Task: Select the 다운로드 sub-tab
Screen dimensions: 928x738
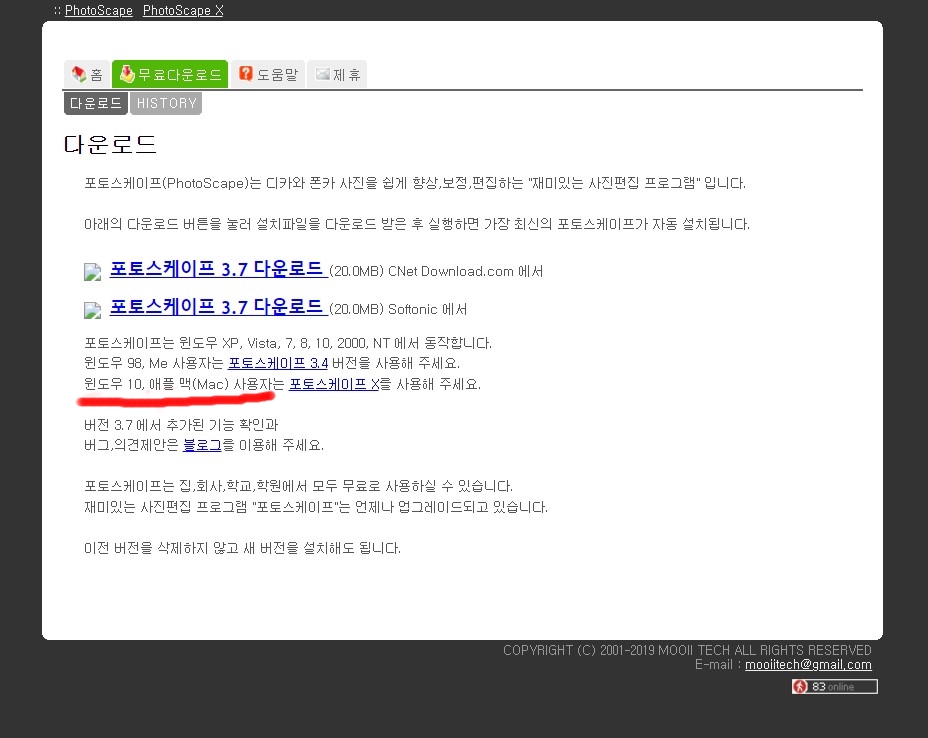Action: pos(96,103)
